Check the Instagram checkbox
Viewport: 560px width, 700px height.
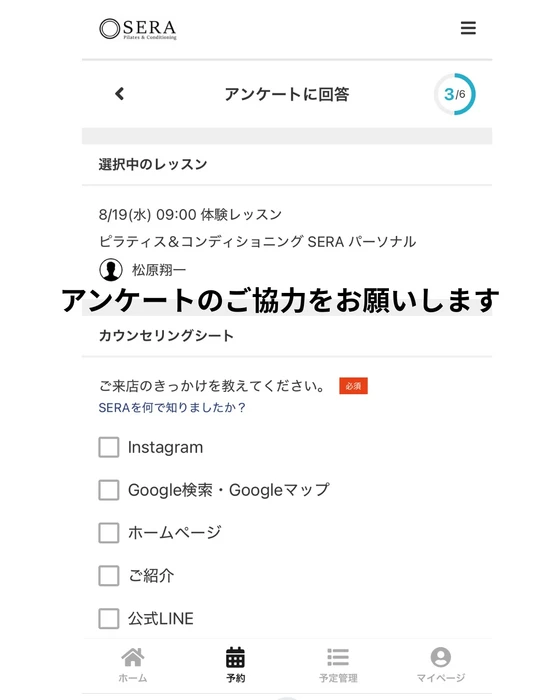click(x=109, y=447)
